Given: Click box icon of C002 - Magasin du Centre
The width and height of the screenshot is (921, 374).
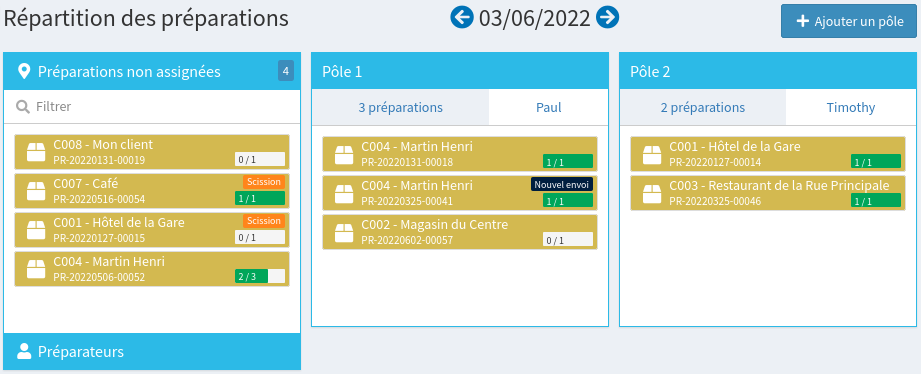Looking at the screenshot, I should point(344,232).
